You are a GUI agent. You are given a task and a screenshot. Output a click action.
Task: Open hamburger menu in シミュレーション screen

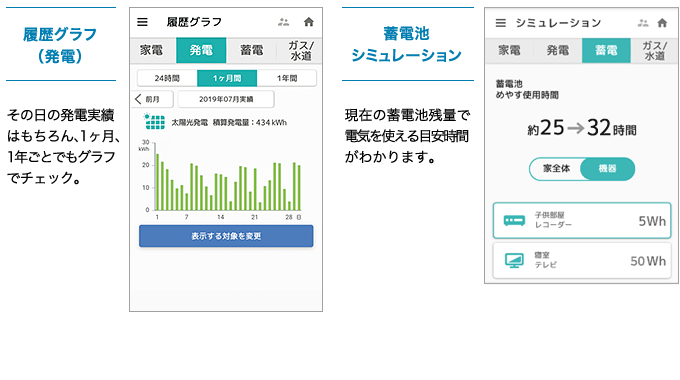(500, 23)
